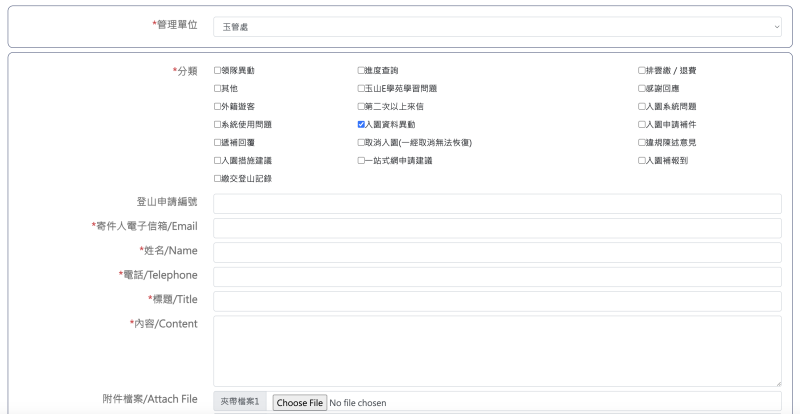
Task: Check the 領隊異動 checkbox
Action: pyautogui.click(x=218, y=70)
